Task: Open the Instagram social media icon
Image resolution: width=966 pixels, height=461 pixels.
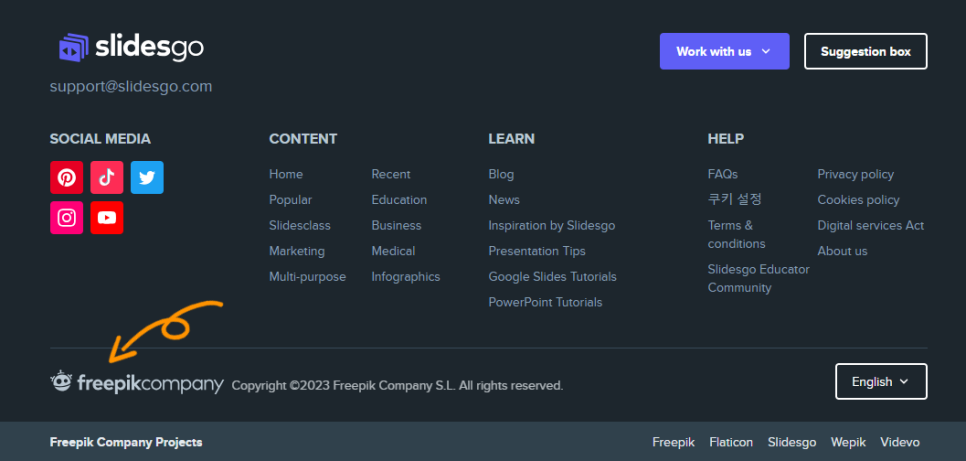Action: click(x=67, y=218)
